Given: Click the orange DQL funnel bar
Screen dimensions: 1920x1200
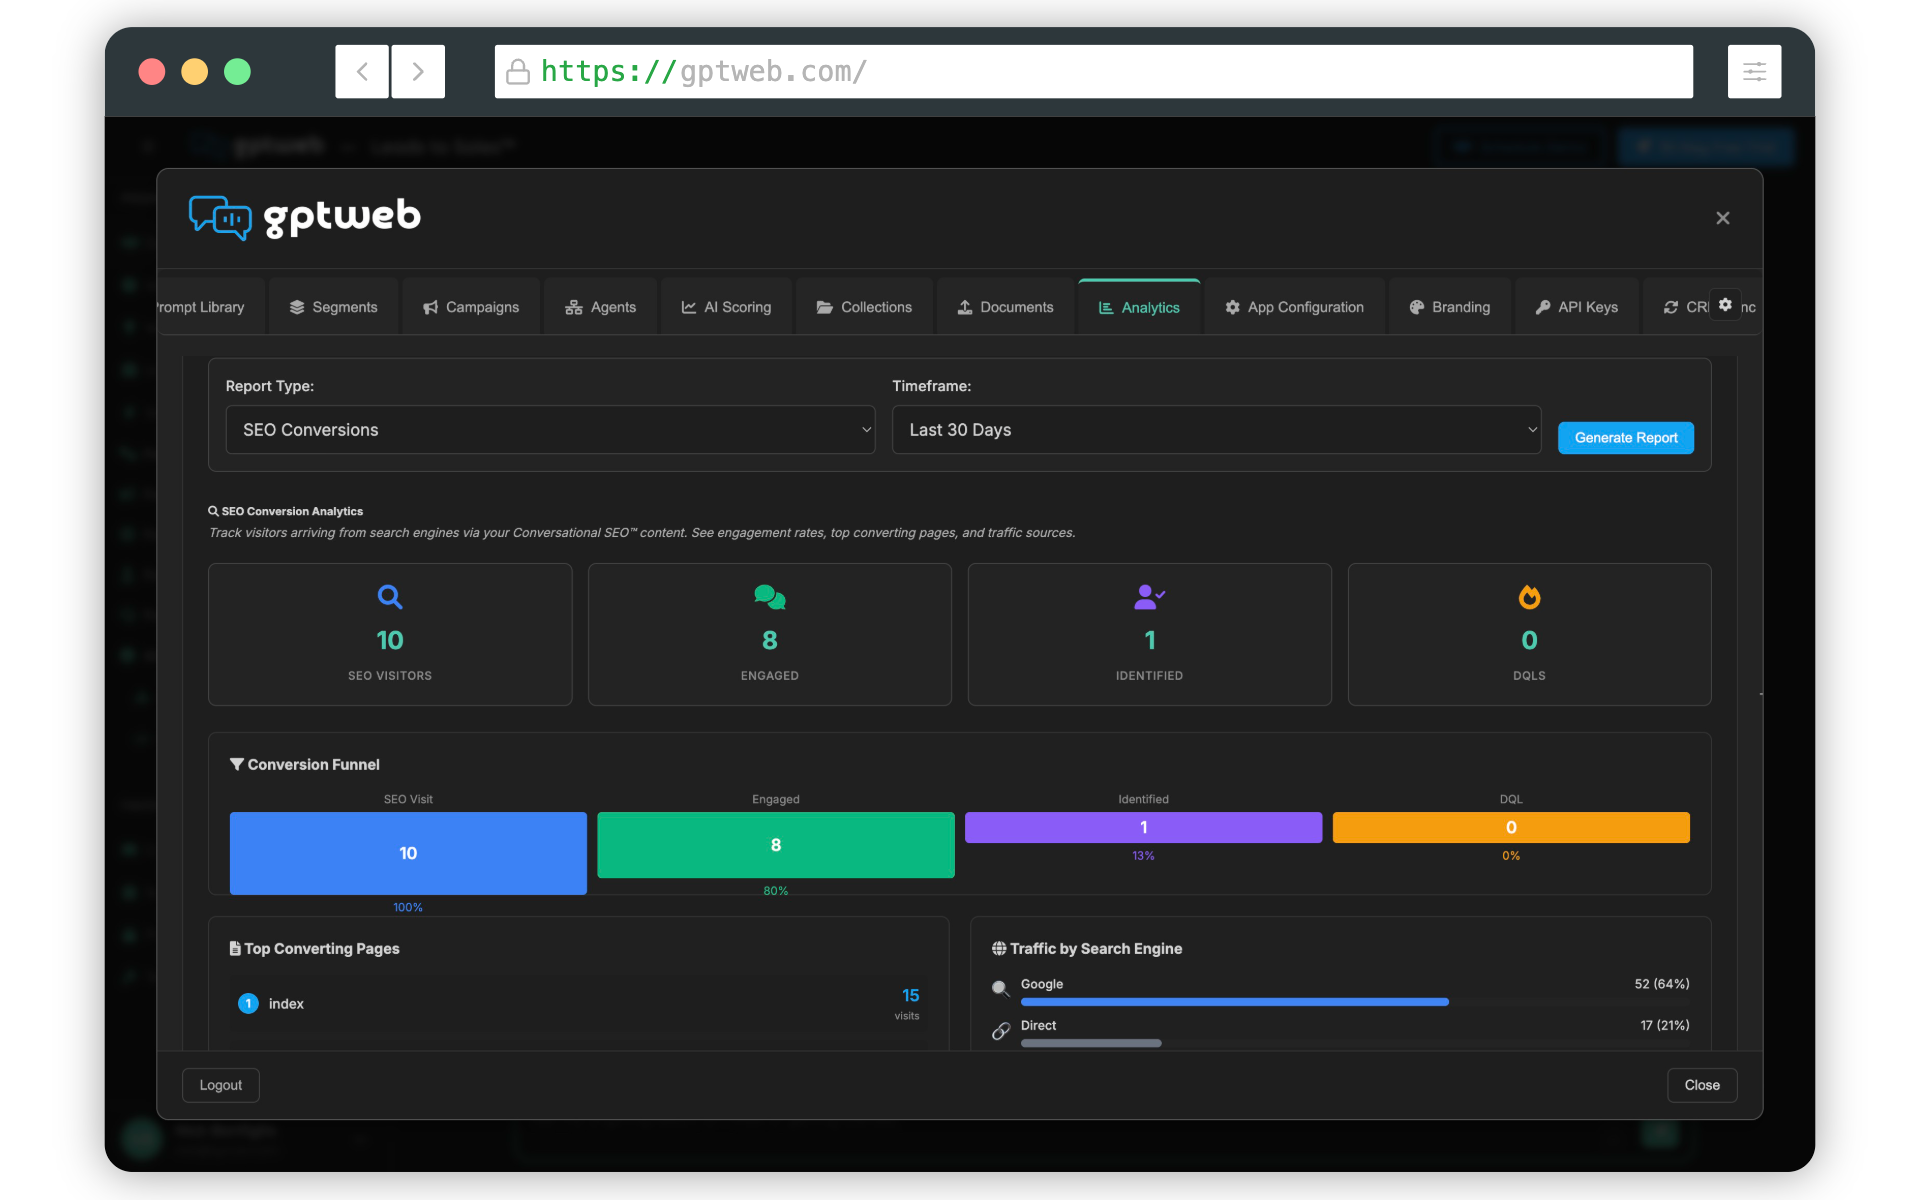Looking at the screenshot, I should tap(1511, 827).
